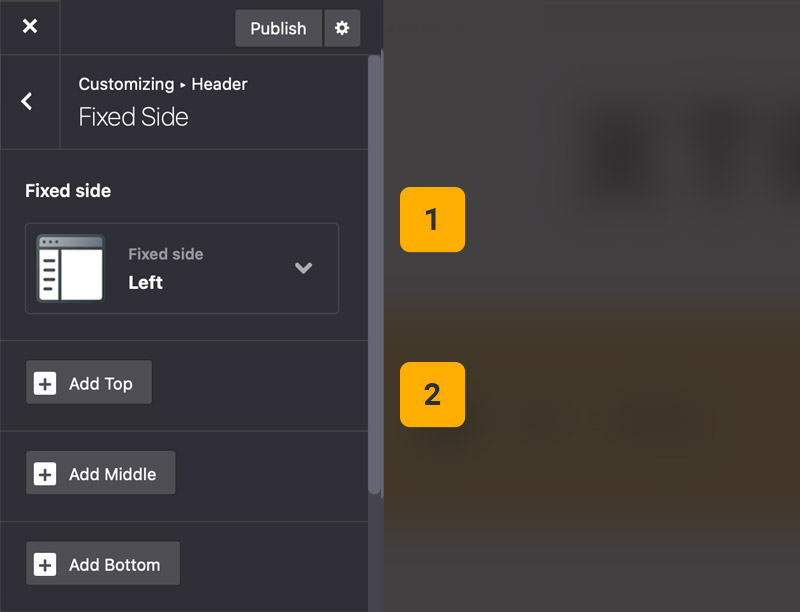Go back using the left chevron arrow
The image size is (800, 612).
tap(27, 101)
